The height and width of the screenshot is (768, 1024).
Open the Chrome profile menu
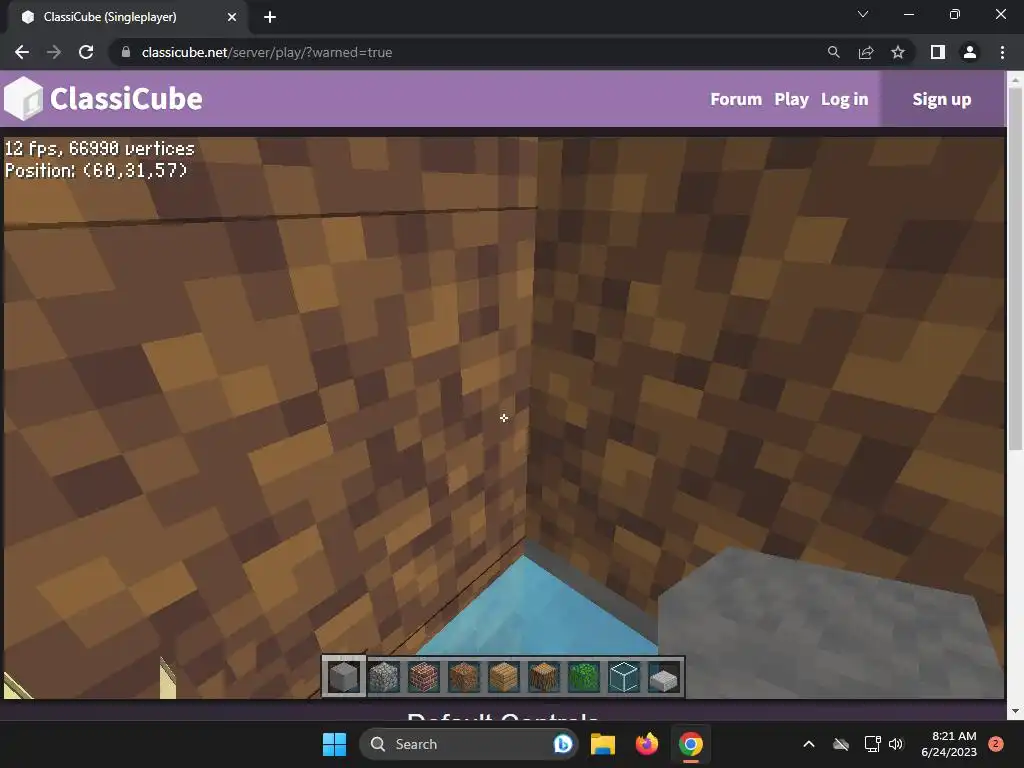pyautogui.click(x=970, y=52)
